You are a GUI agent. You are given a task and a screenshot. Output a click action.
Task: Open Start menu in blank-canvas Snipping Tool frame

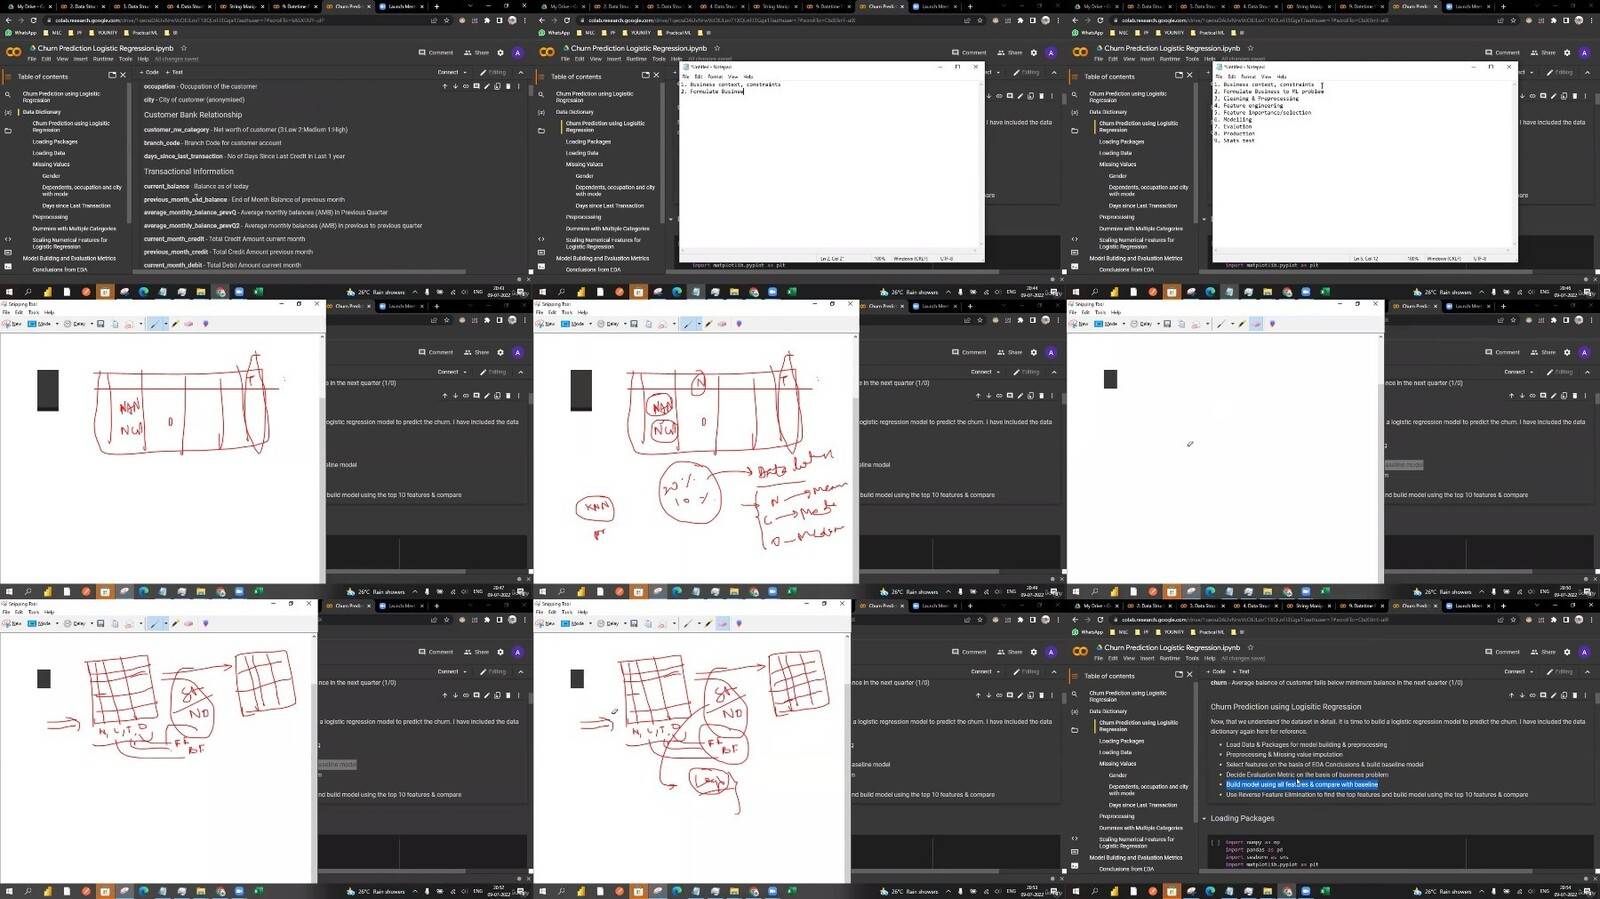(x=1074, y=592)
